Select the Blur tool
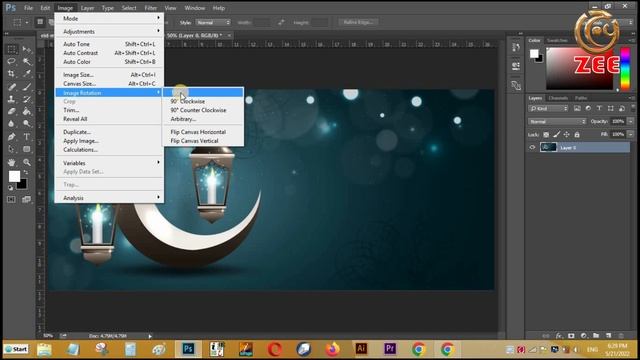 pos(12,124)
